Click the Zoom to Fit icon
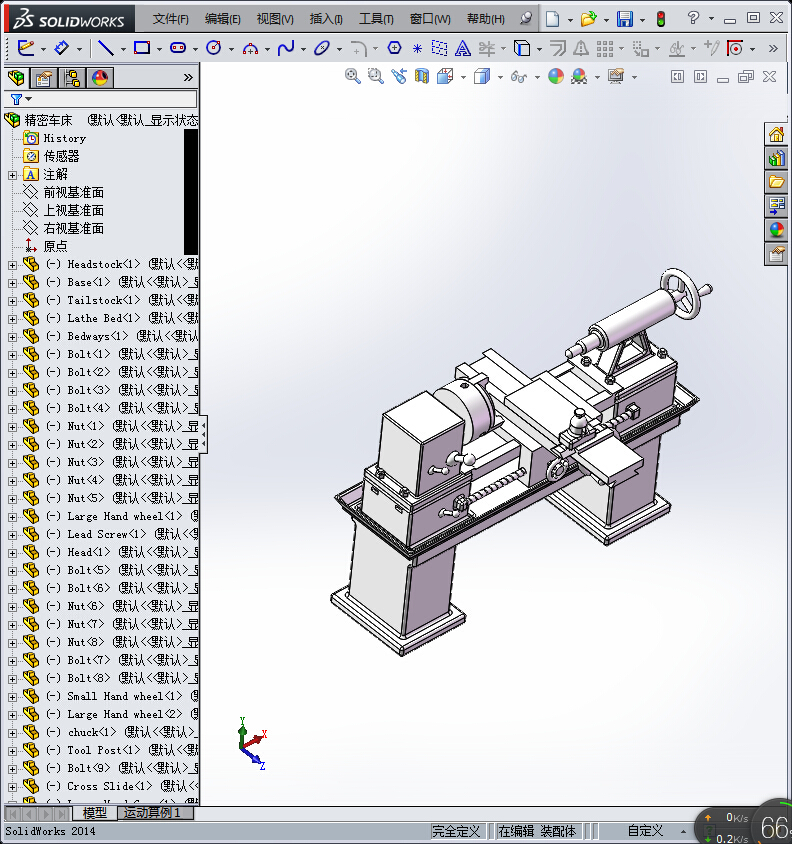Viewport: 792px width, 844px height. click(x=353, y=76)
